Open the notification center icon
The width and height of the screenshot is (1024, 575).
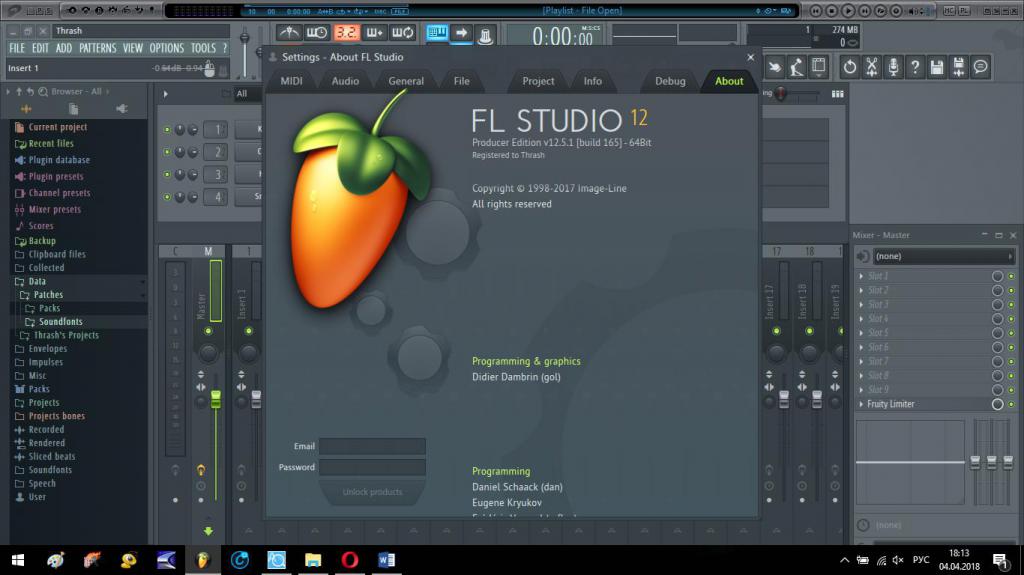(x=1000, y=560)
